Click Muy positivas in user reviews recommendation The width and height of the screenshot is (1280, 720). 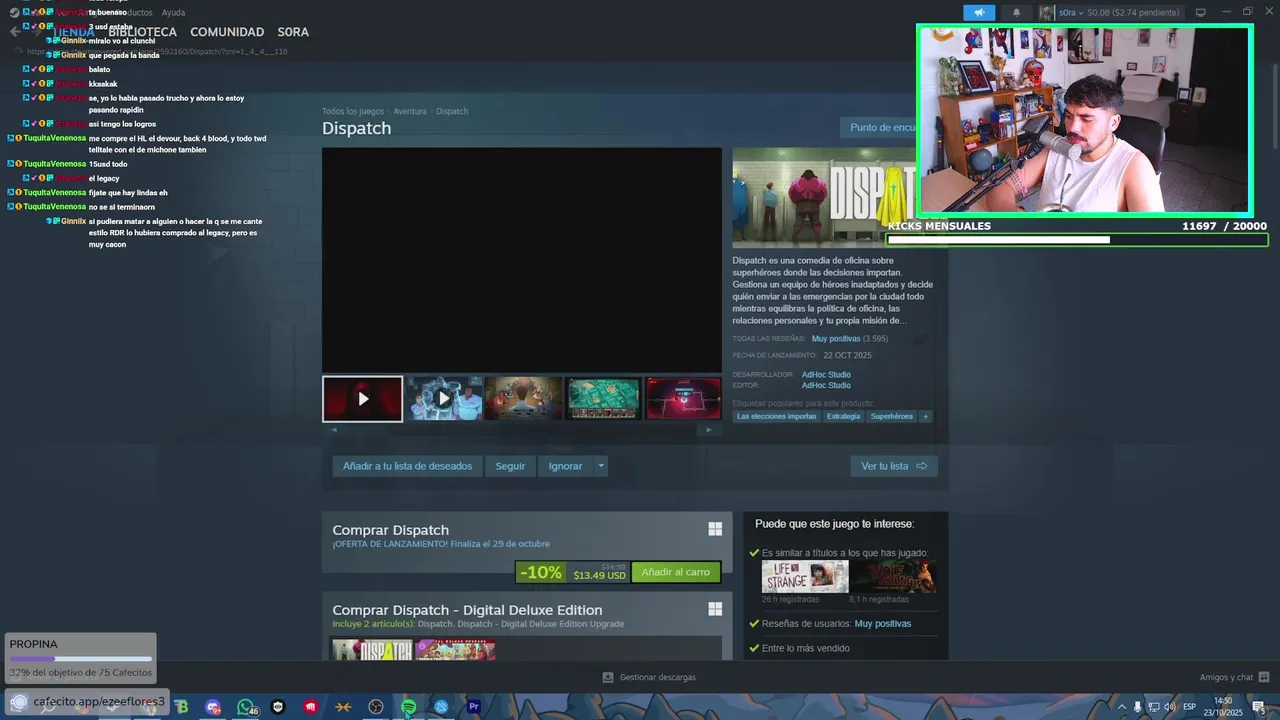click(882, 624)
